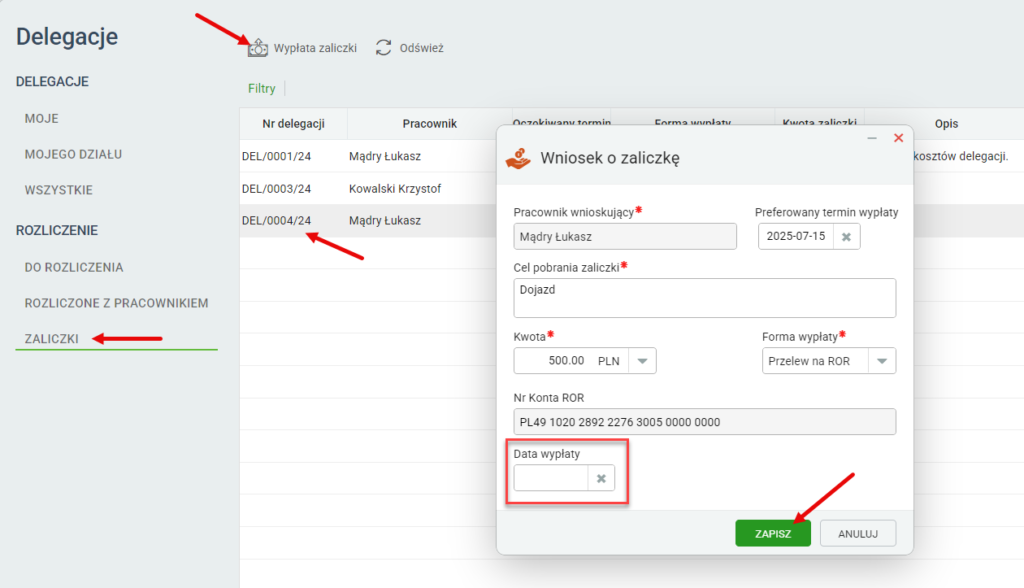The image size is (1024, 588).
Task: Open the Filtry link
Action: coord(262,88)
